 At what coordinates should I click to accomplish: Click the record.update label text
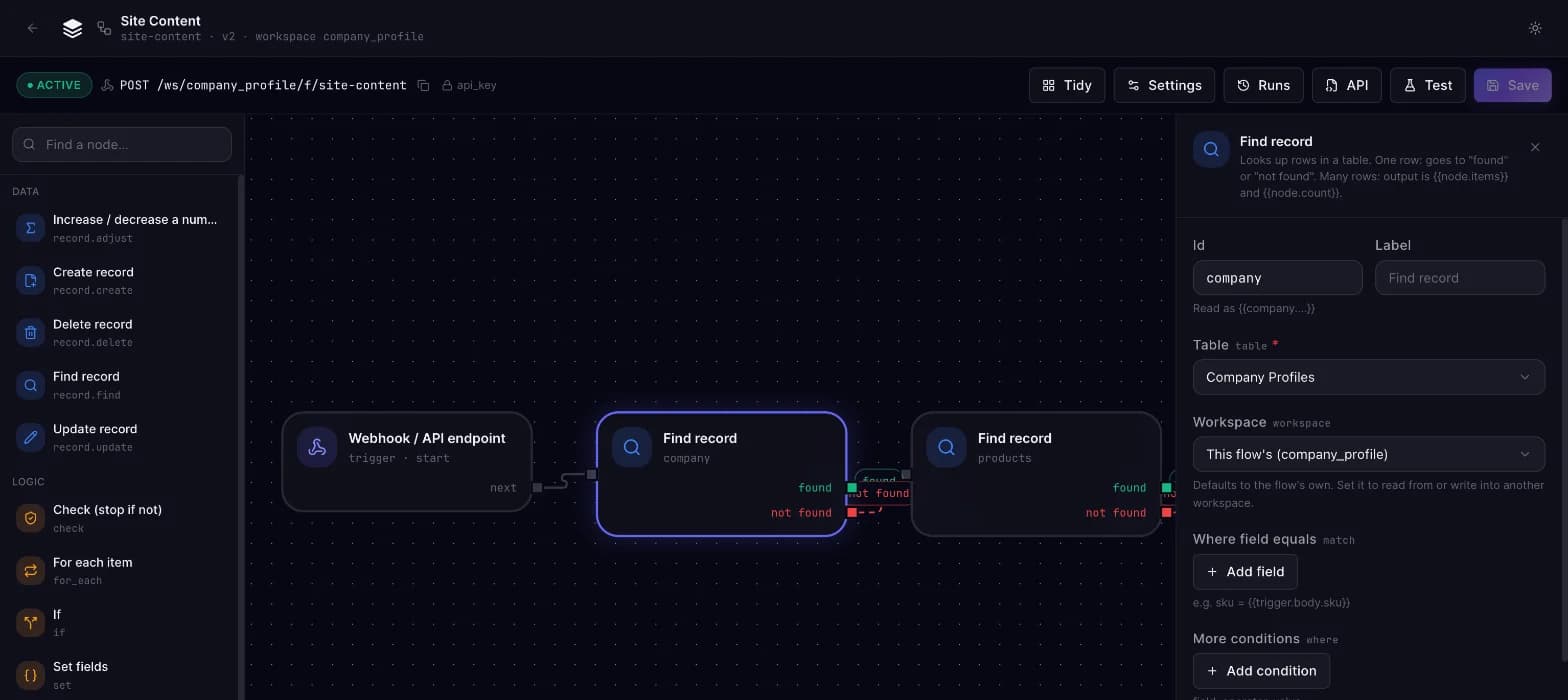(x=93, y=448)
